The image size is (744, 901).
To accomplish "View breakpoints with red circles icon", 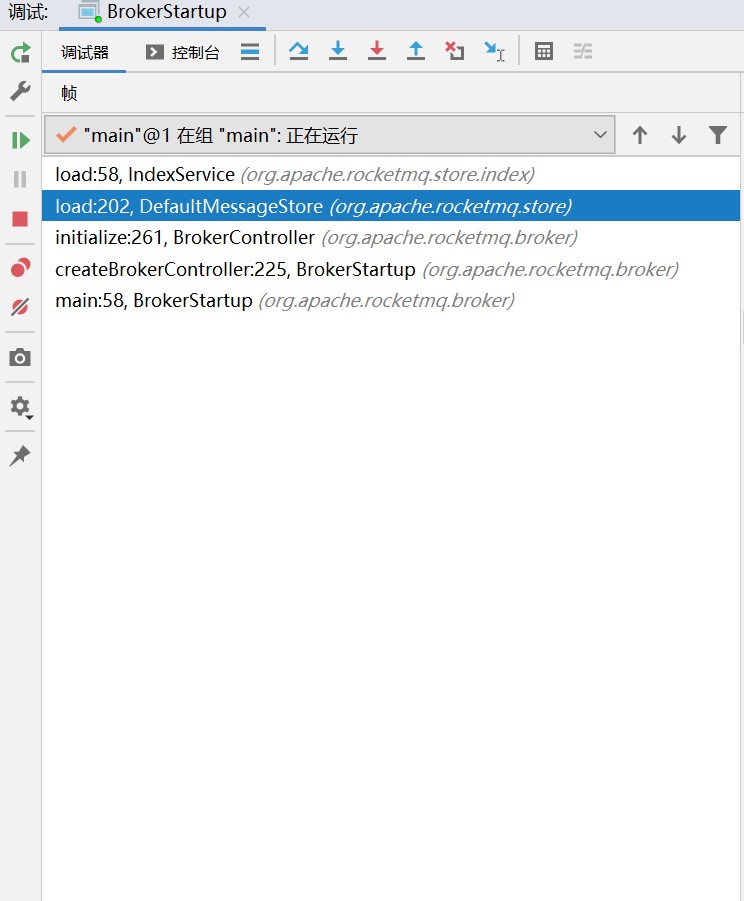I will pos(20,268).
